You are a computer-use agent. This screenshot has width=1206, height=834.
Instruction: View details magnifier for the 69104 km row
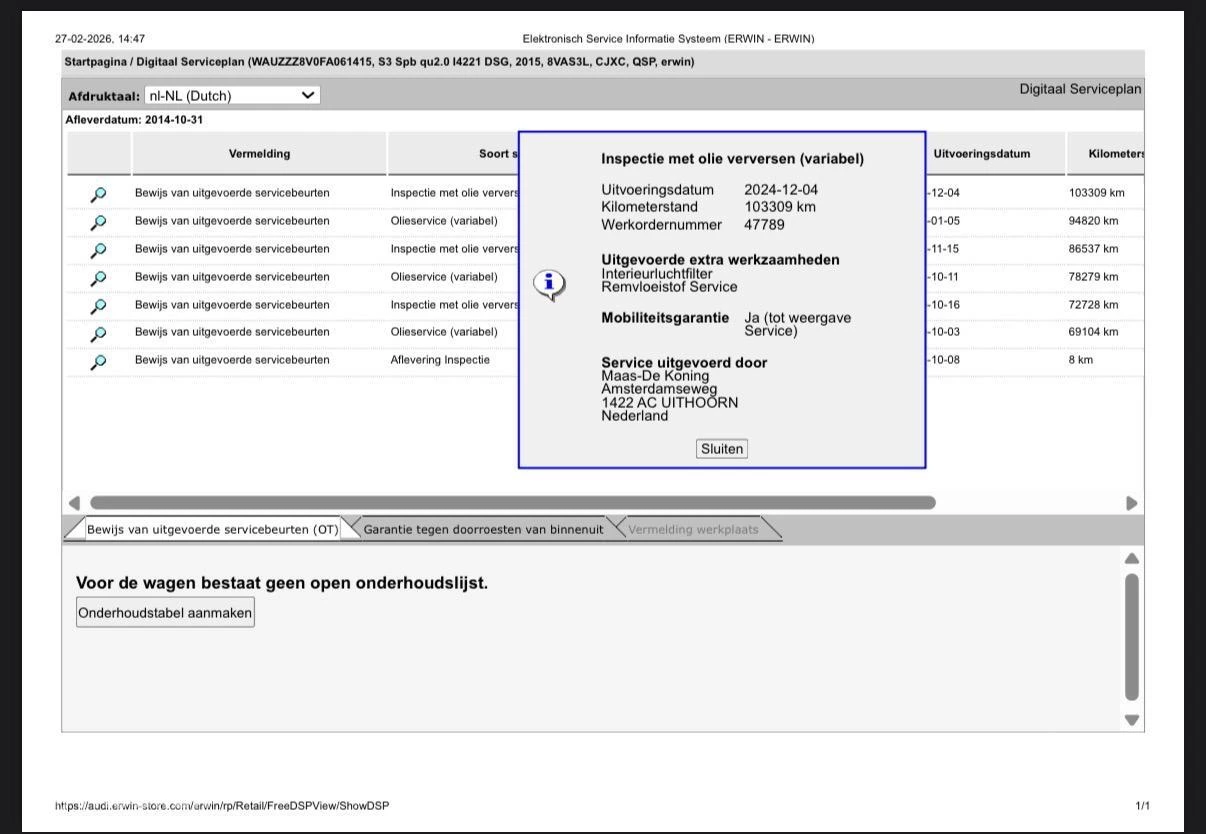pyautogui.click(x=99, y=333)
